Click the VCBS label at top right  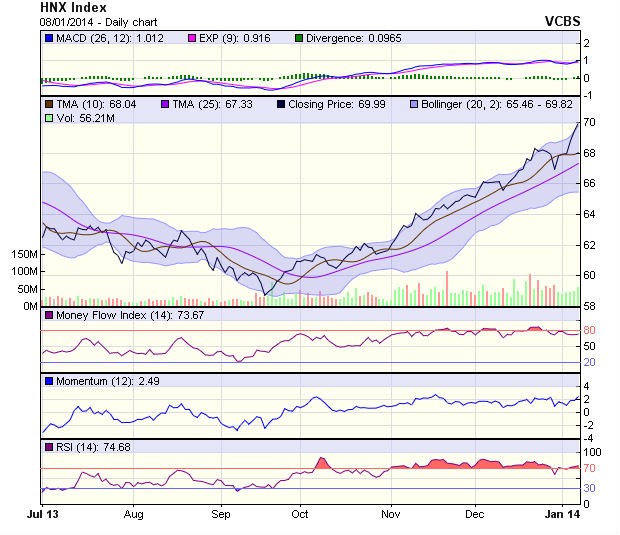pos(563,20)
